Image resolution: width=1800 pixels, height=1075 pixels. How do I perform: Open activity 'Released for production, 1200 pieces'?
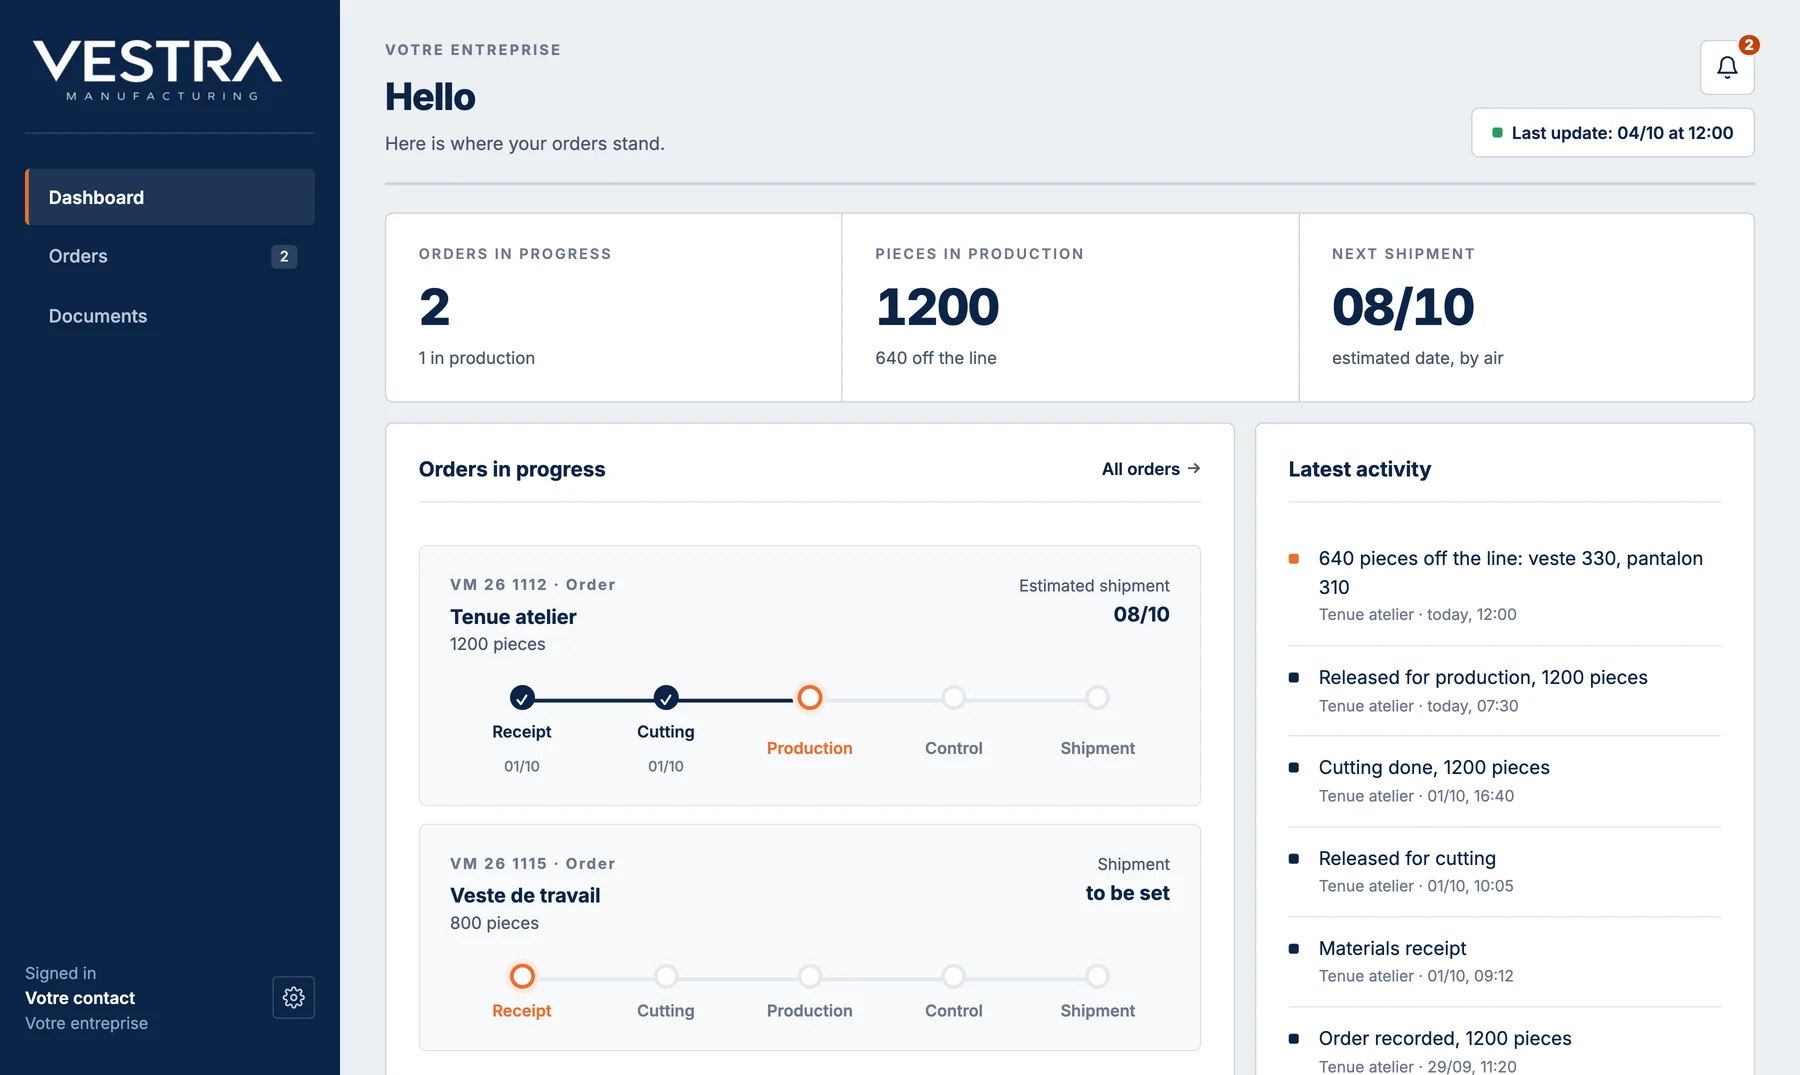1505,691
